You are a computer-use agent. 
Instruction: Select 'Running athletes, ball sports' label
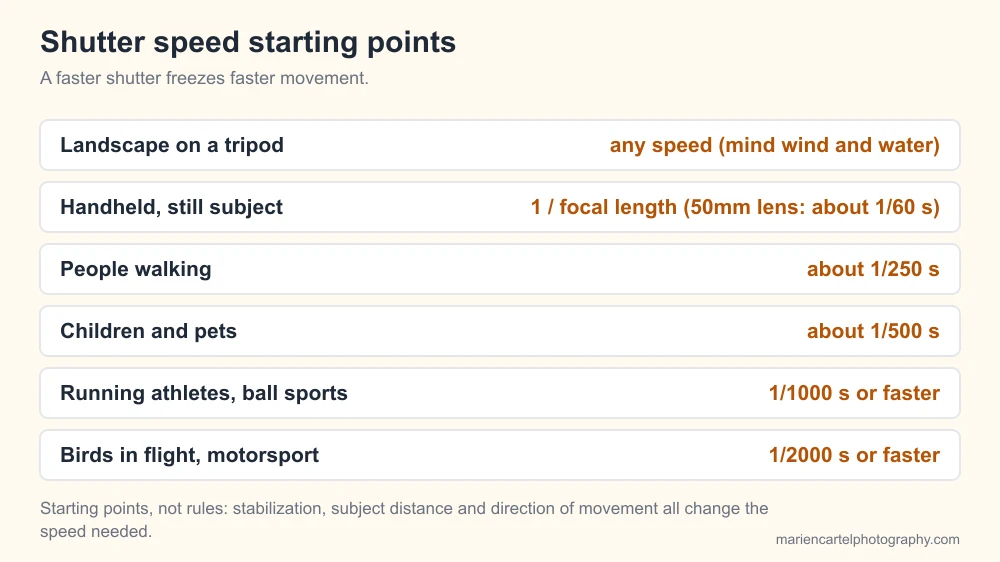coord(204,393)
